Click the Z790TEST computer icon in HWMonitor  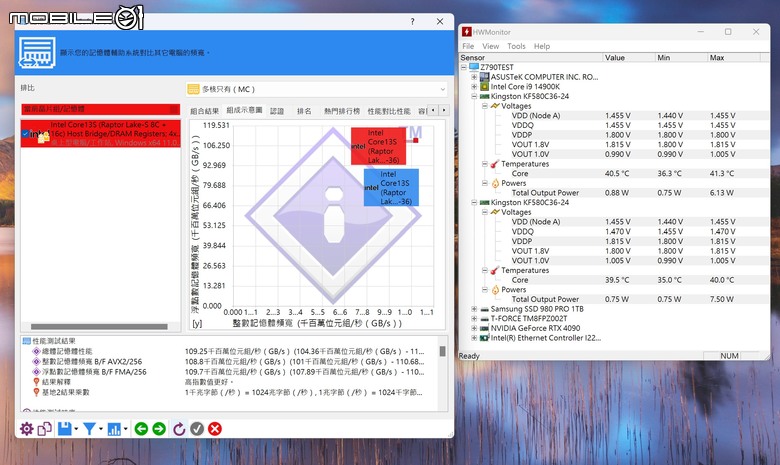click(474, 67)
